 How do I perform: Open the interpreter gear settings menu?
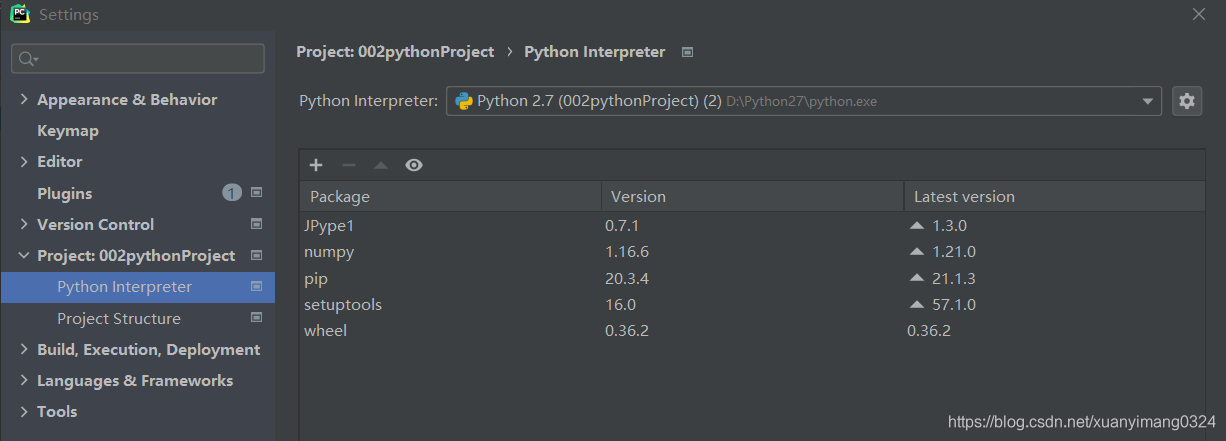(1187, 101)
